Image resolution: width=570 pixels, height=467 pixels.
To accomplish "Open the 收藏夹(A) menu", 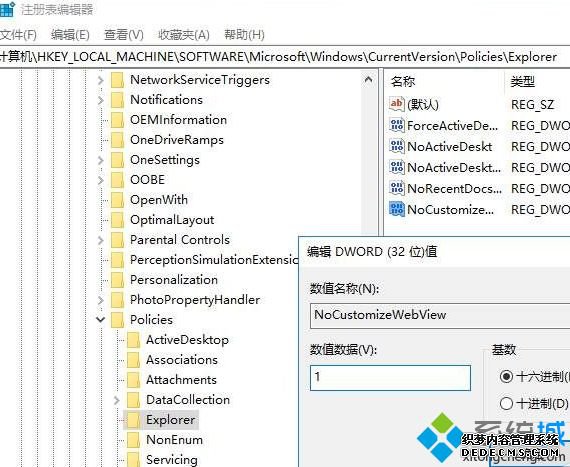I will pos(184,35).
